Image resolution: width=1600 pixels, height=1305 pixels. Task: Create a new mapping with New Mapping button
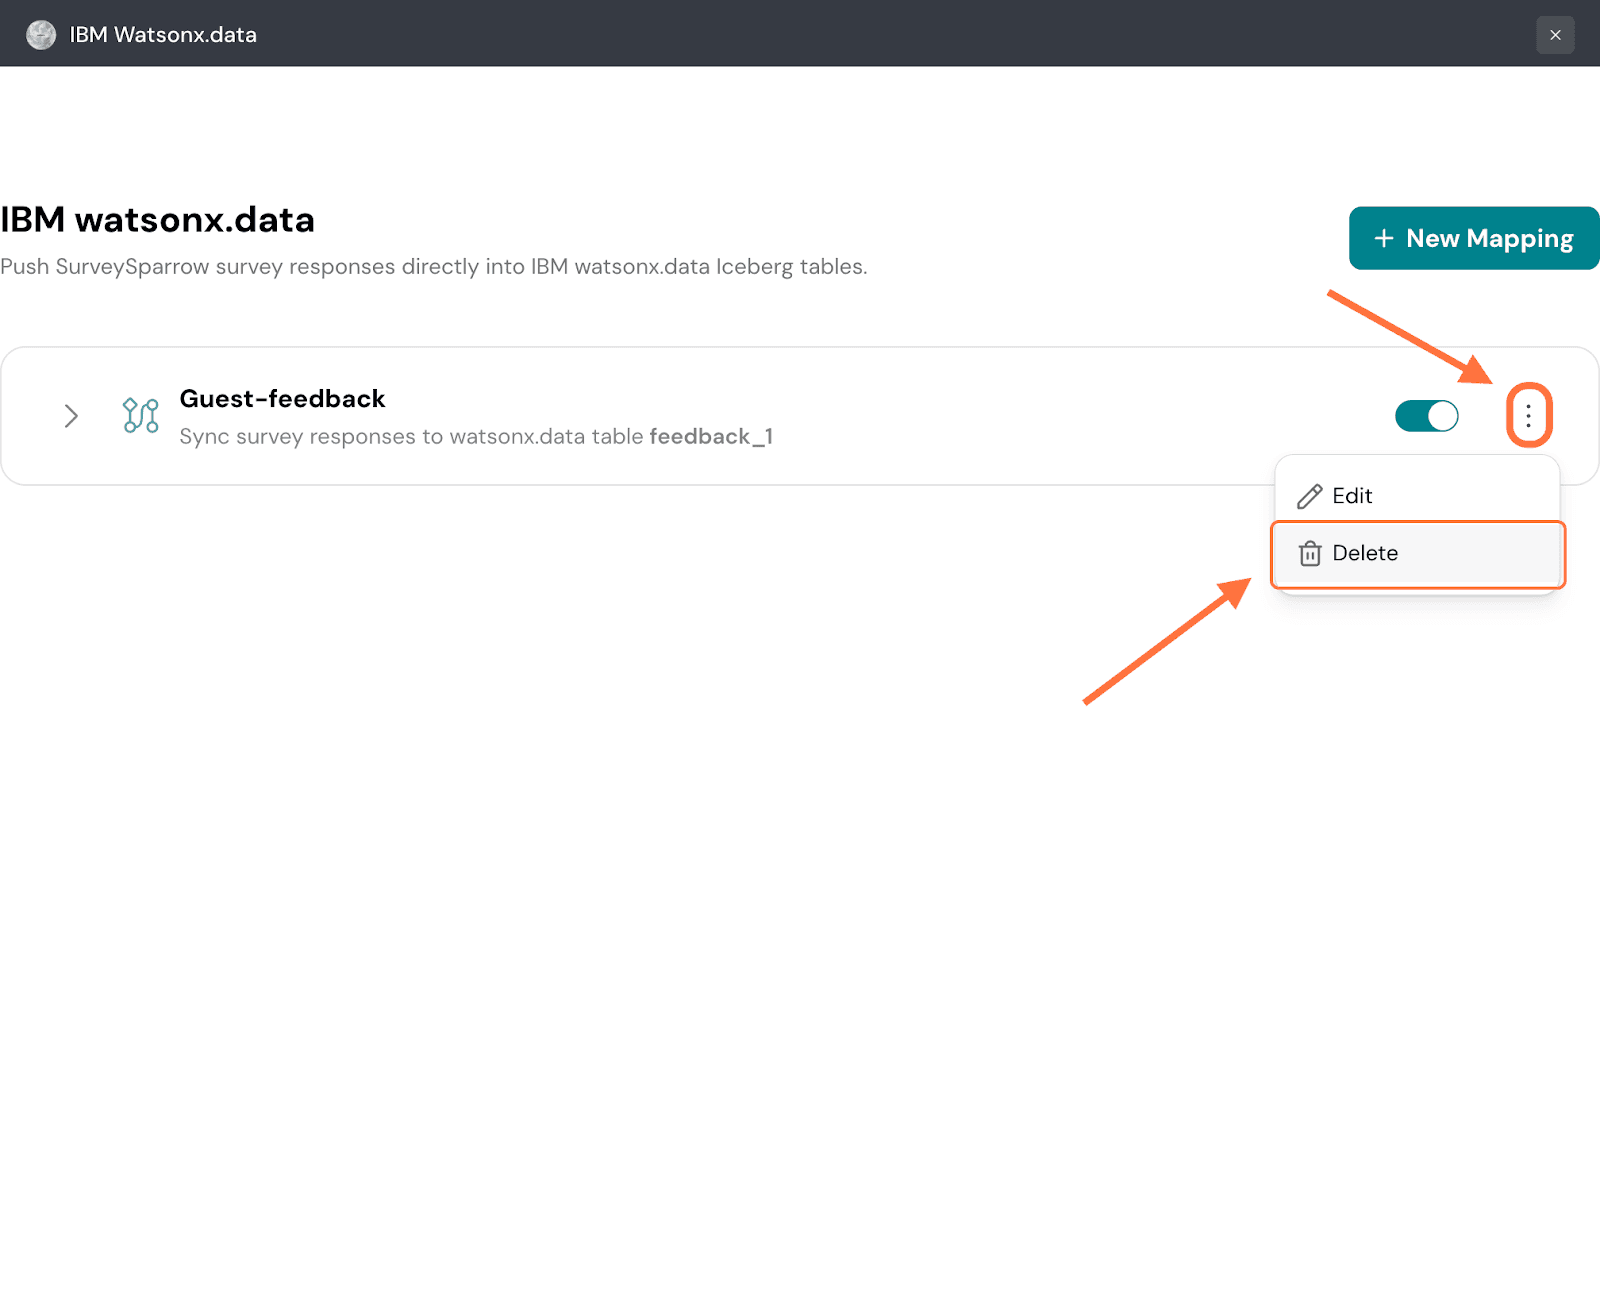coord(1474,238)
